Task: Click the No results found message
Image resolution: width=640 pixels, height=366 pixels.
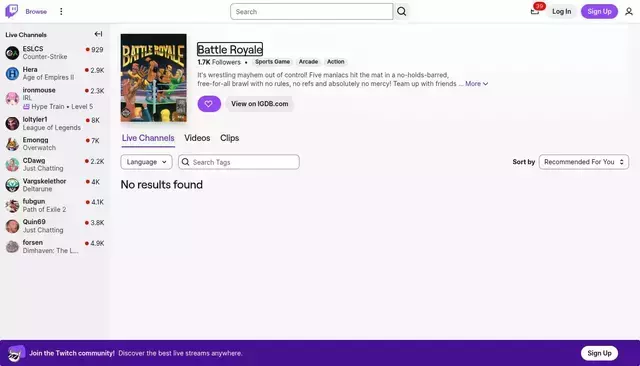Action: [162, 184]
